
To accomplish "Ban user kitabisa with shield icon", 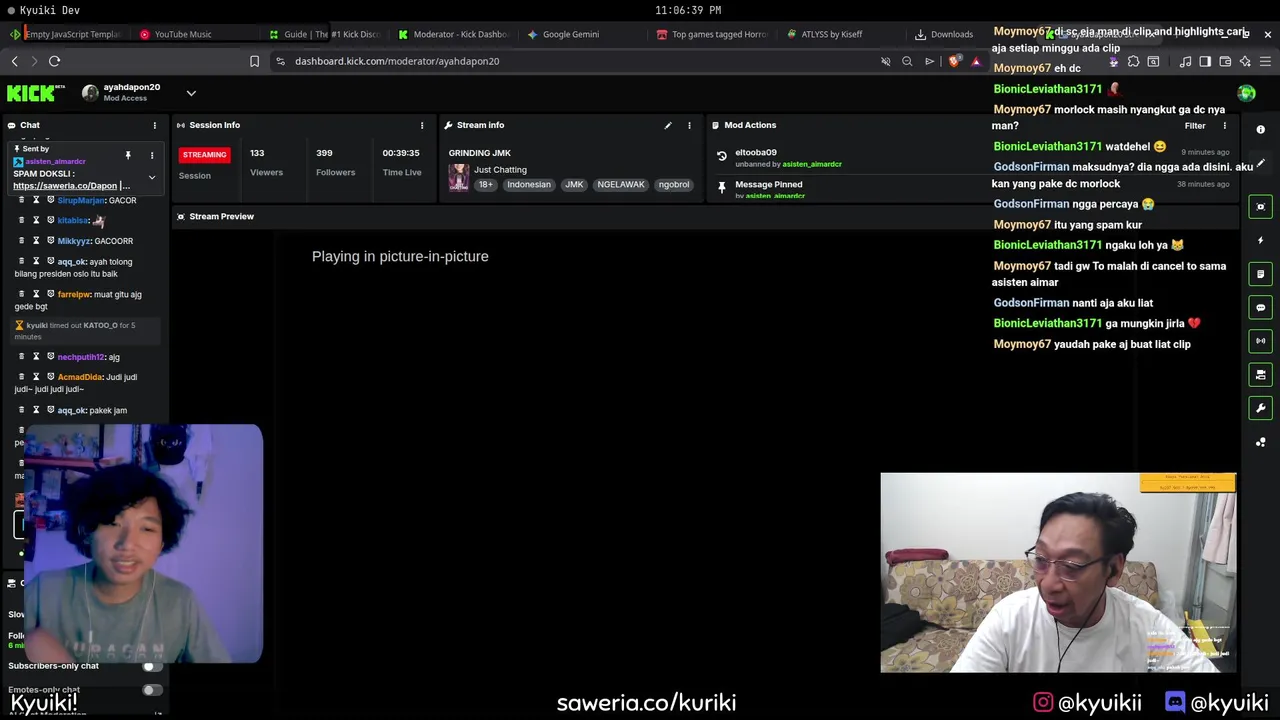I will [x=50, y=220].
